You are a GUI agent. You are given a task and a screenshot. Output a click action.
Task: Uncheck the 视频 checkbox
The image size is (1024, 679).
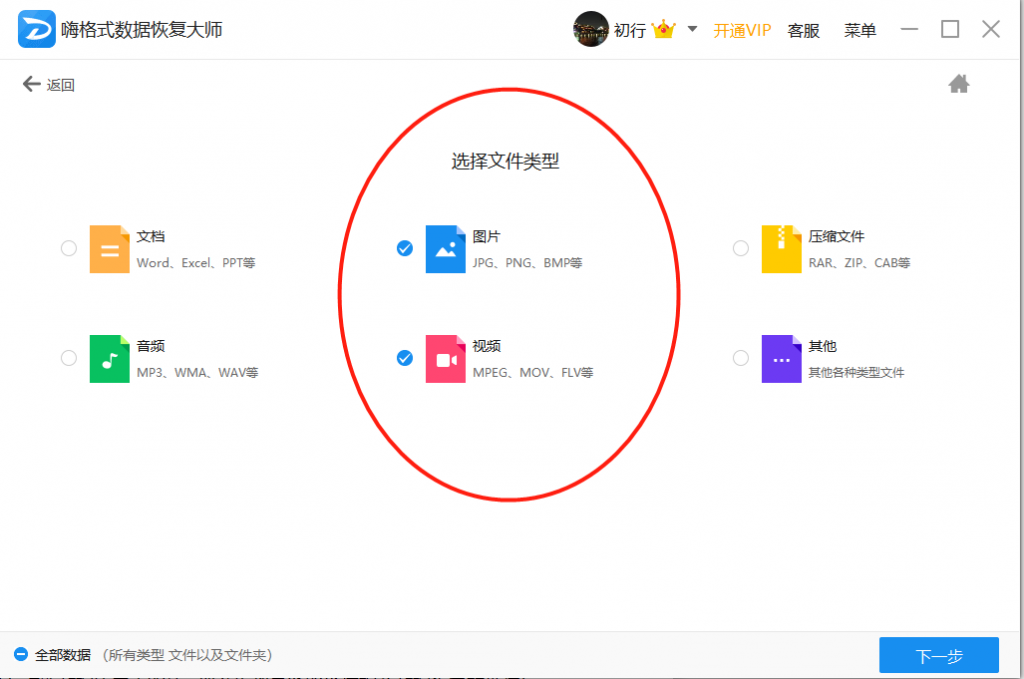[x=405, y=358]
